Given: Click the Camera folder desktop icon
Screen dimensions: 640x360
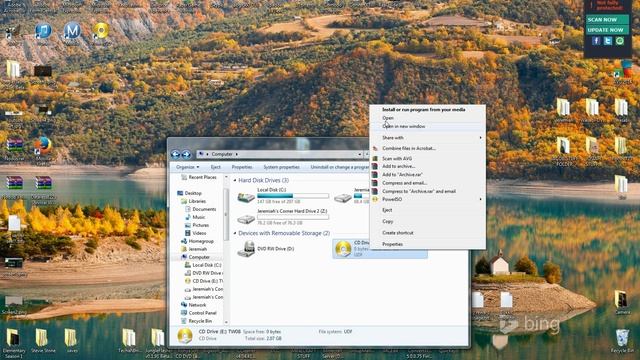Looking at the screenshot, I should click(621, 300).
